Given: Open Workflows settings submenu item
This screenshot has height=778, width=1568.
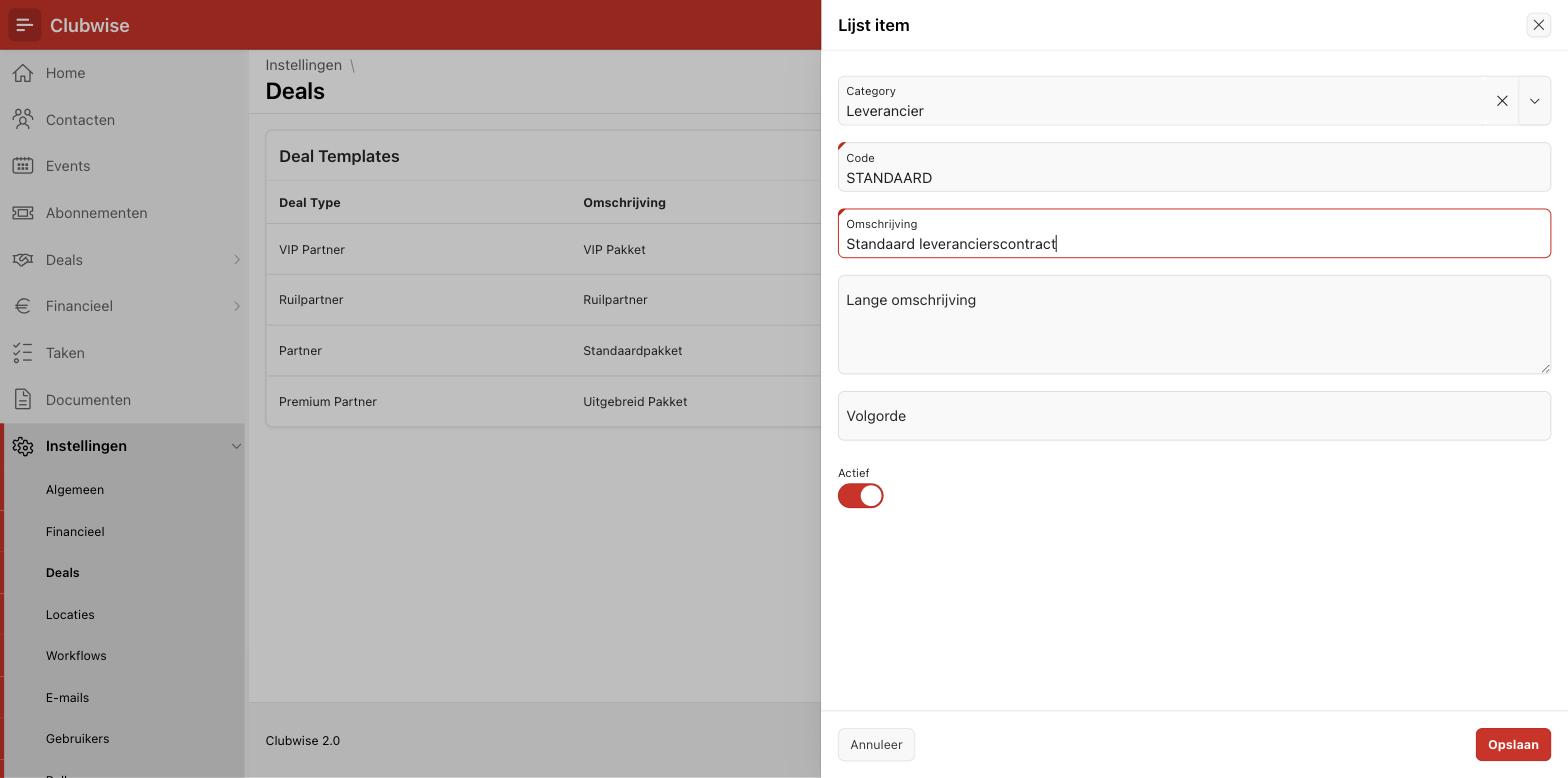Looking at the screenshot, I should click(x=76, y=656).
